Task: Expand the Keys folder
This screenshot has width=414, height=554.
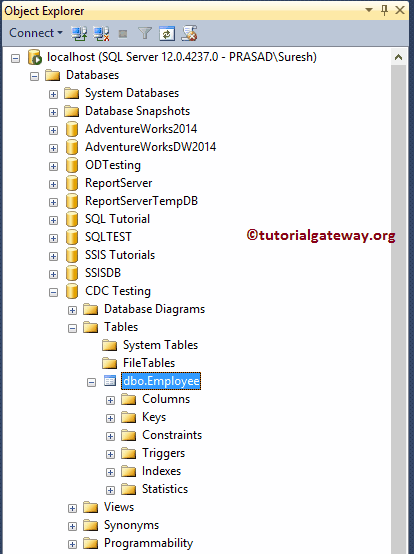Action: pyautogui.click(x=111, y=419)
